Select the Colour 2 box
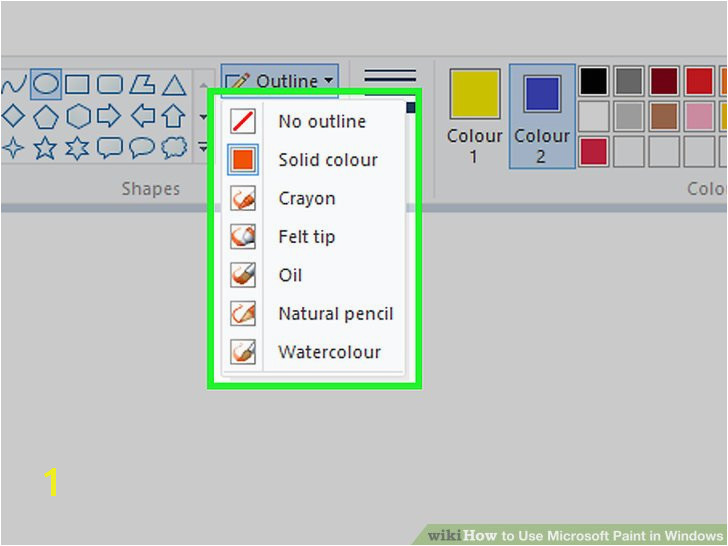The width and height of the screenshot is (728, 546). point(542,116)
